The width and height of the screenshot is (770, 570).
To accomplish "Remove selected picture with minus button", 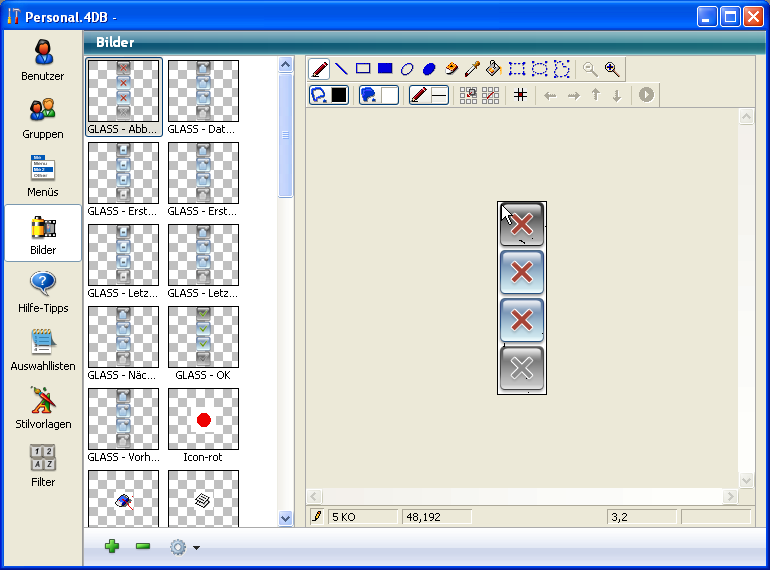I will tap(143, 547).
